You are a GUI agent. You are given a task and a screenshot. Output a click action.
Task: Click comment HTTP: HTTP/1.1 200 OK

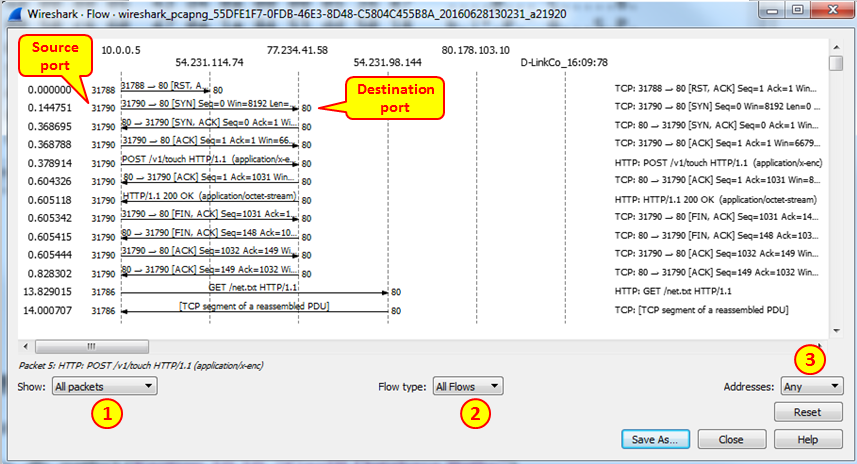(715, 199)
